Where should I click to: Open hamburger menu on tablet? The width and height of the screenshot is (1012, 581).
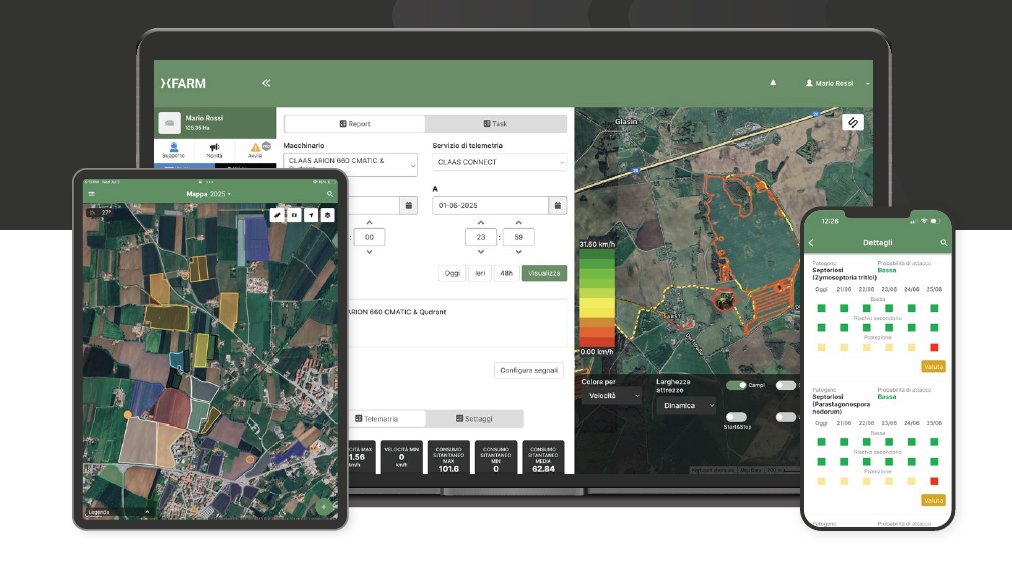tap(92, 194)
